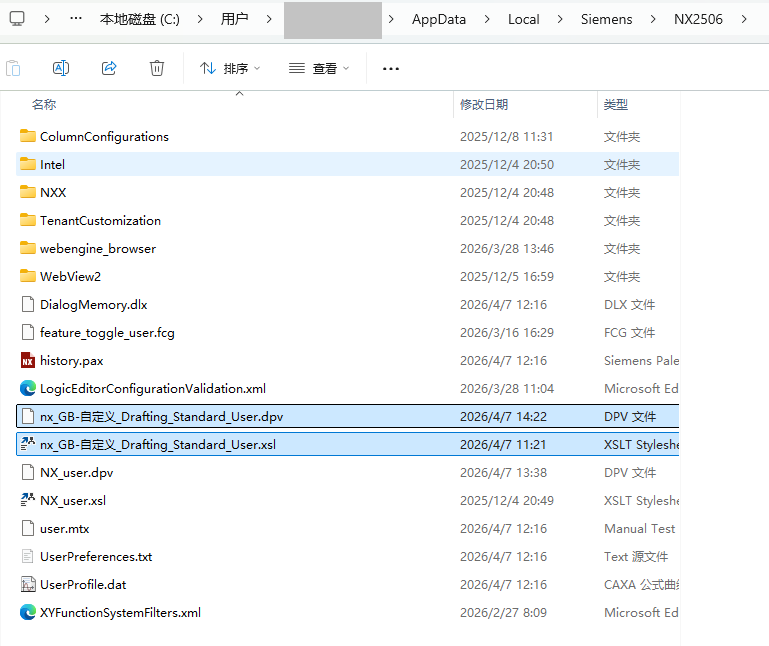Viewport: 769px width, 646px height.
Task: Click the date 2025/12/8 11:31
Action: pos(507,136)
